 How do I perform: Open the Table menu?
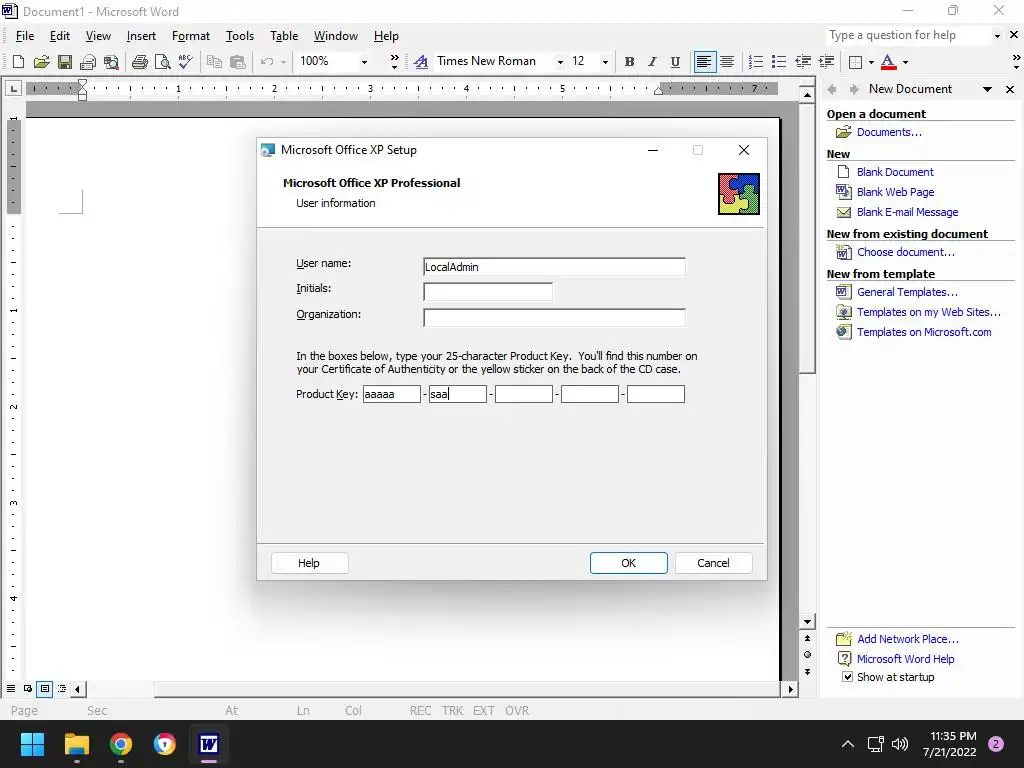click(x=284, y=36)
